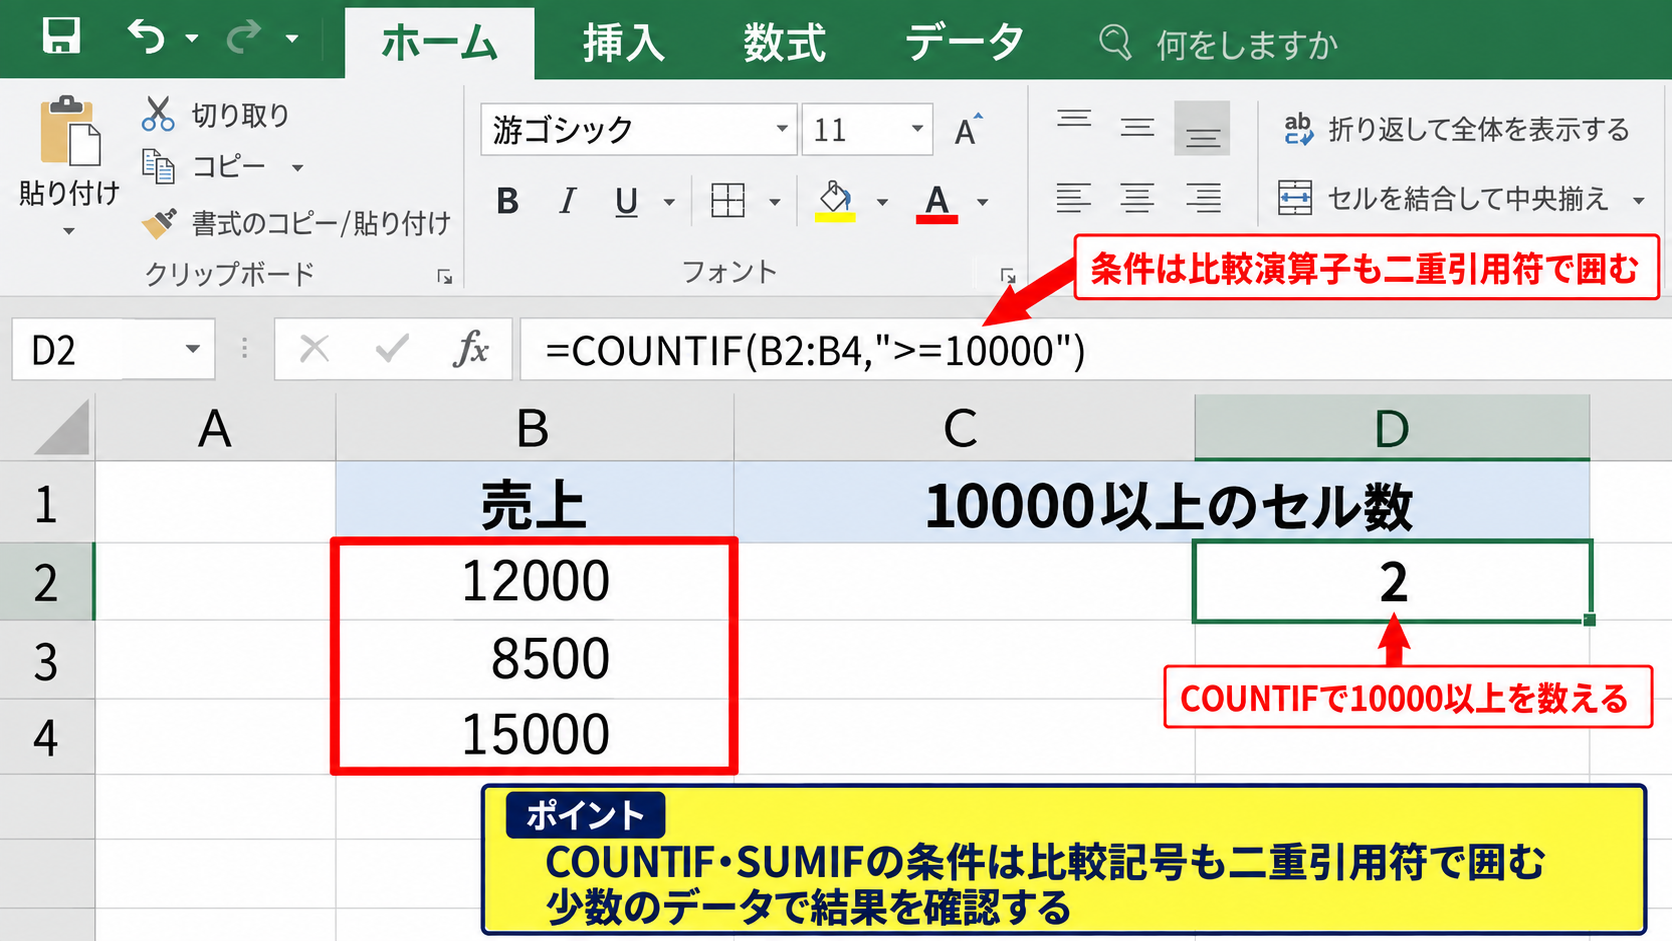This screenshot has height=941, width=1672.
Task: Click the top align icon
Action: (x=1074, y=119)
